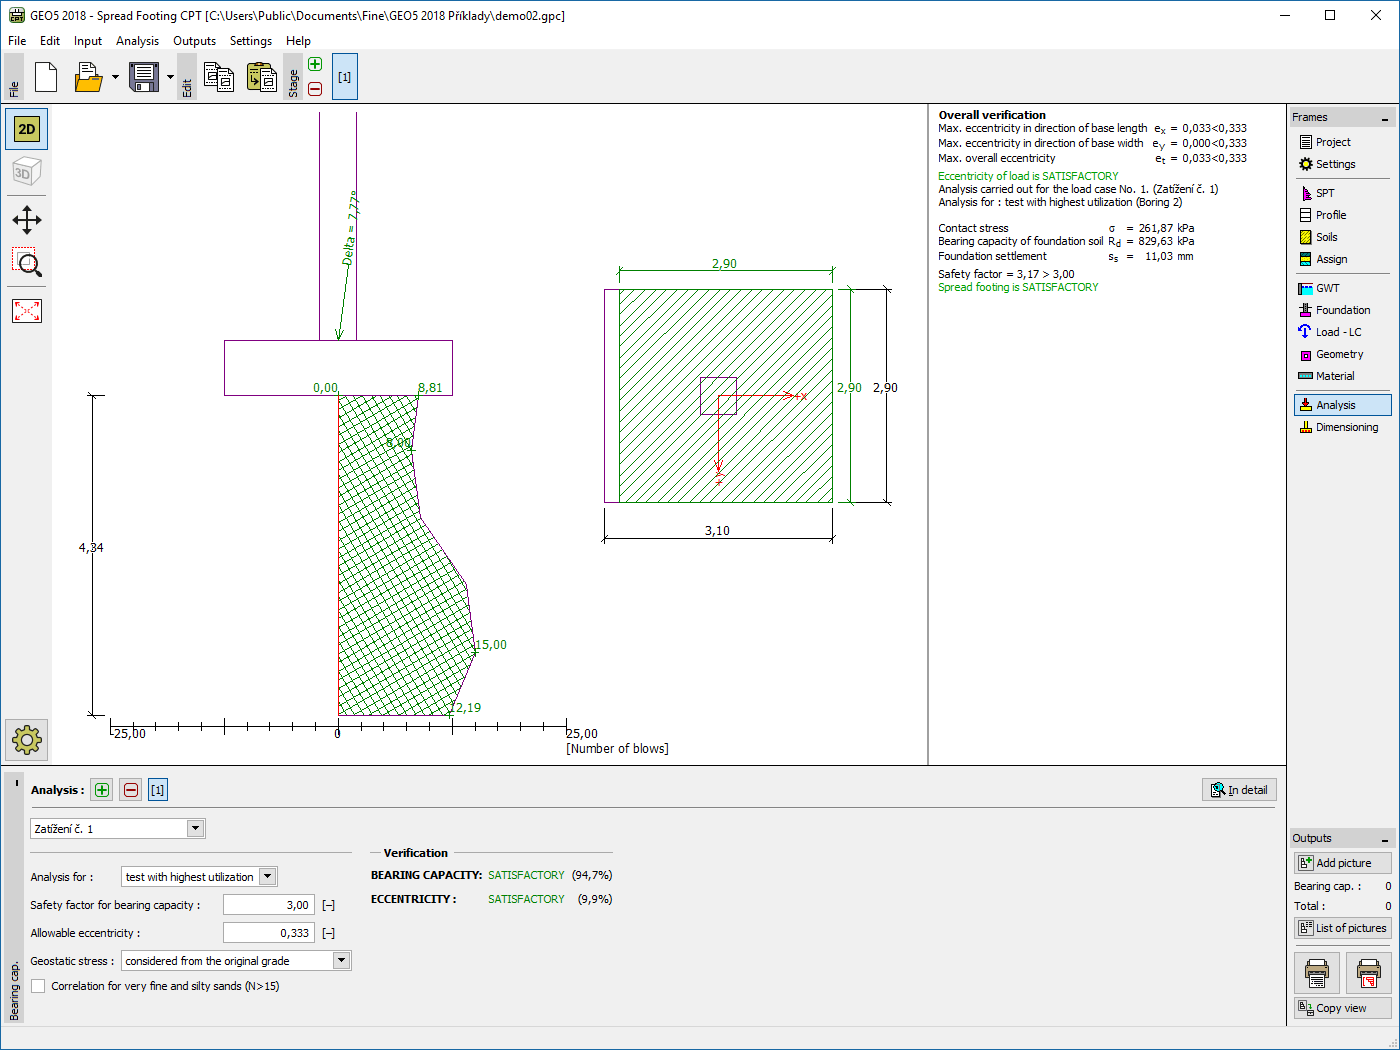This screenshot has height=1050, width=1400.
Task: Select the pan/move view tool
Action: (x=27, y=220)
